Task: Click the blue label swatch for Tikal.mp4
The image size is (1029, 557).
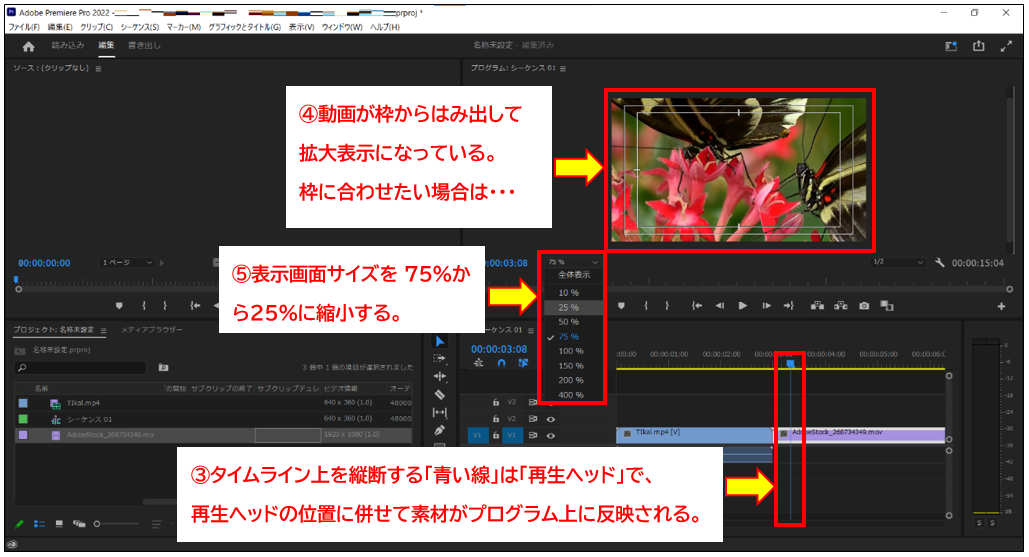Action: tap(23, 403)
